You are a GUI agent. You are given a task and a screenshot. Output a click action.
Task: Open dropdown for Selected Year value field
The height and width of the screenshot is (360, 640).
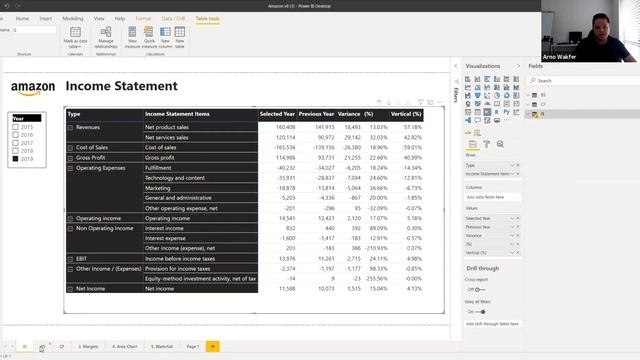(512, 218)
